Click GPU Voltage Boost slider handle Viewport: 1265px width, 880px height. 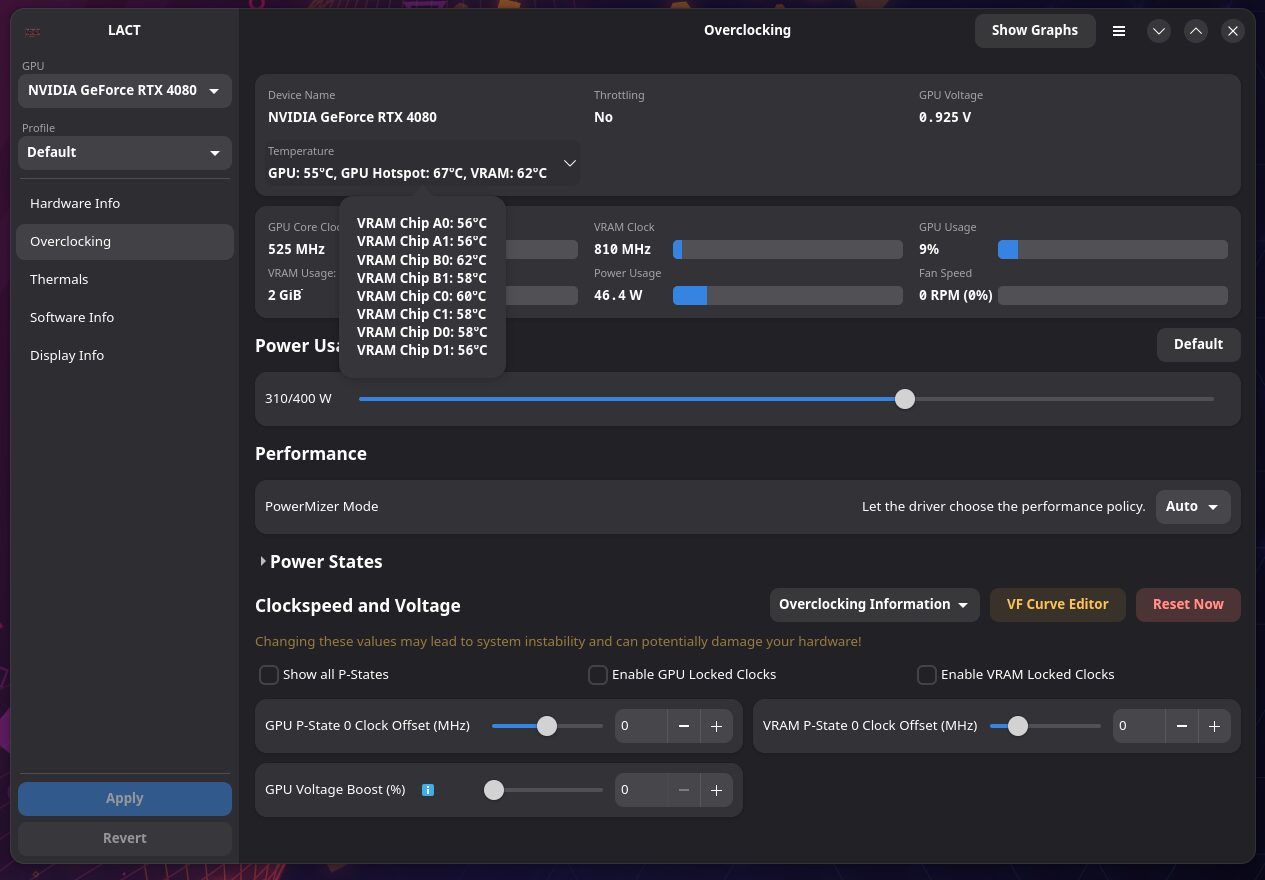(x=494, y=790)
